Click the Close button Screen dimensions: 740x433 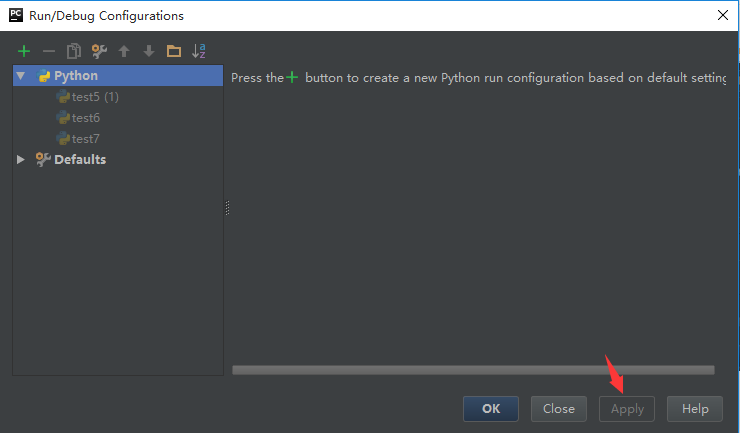(559, 409)
